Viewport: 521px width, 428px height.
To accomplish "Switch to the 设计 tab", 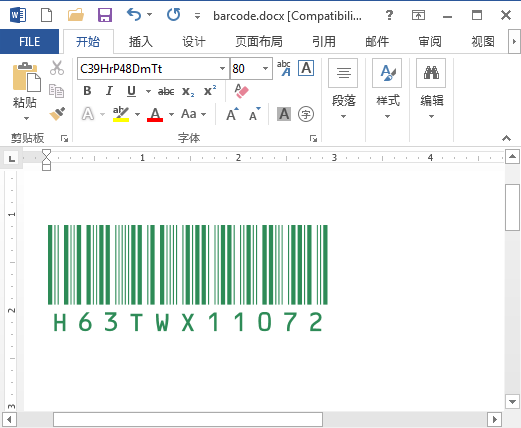I will (x=194, y=42).
